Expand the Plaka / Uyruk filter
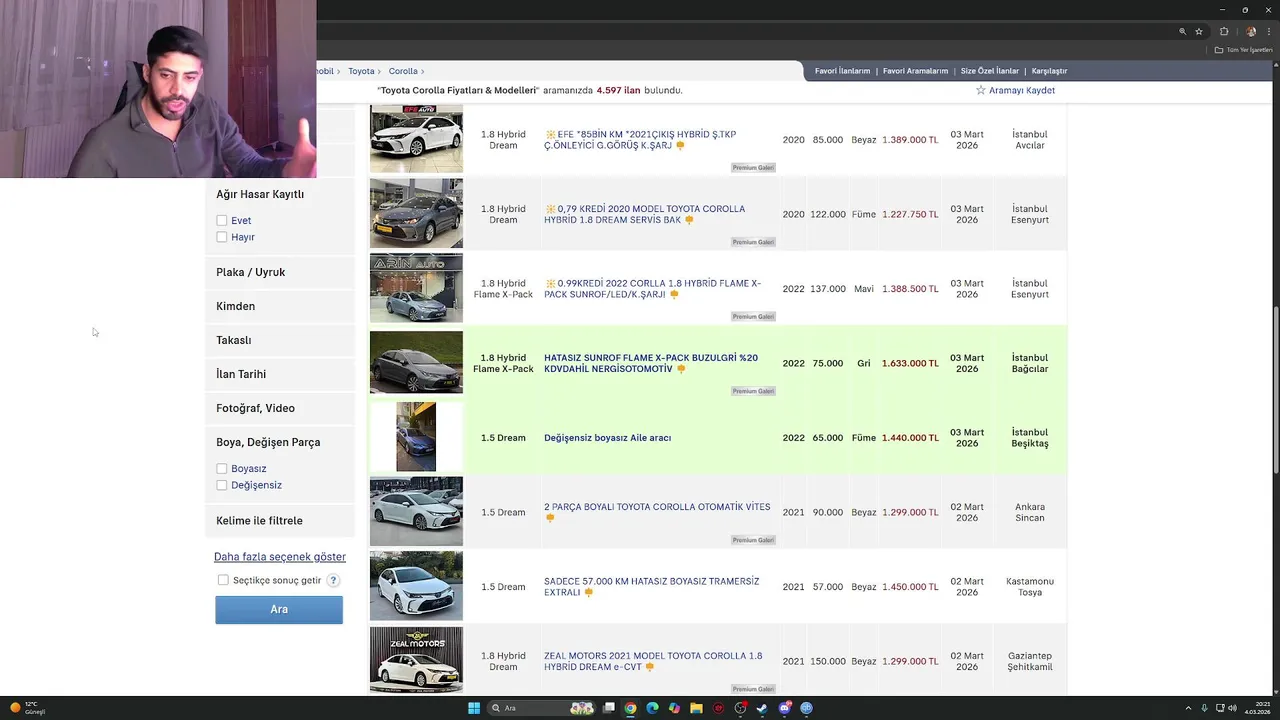 pyautogui.click(x=280, y=272)
